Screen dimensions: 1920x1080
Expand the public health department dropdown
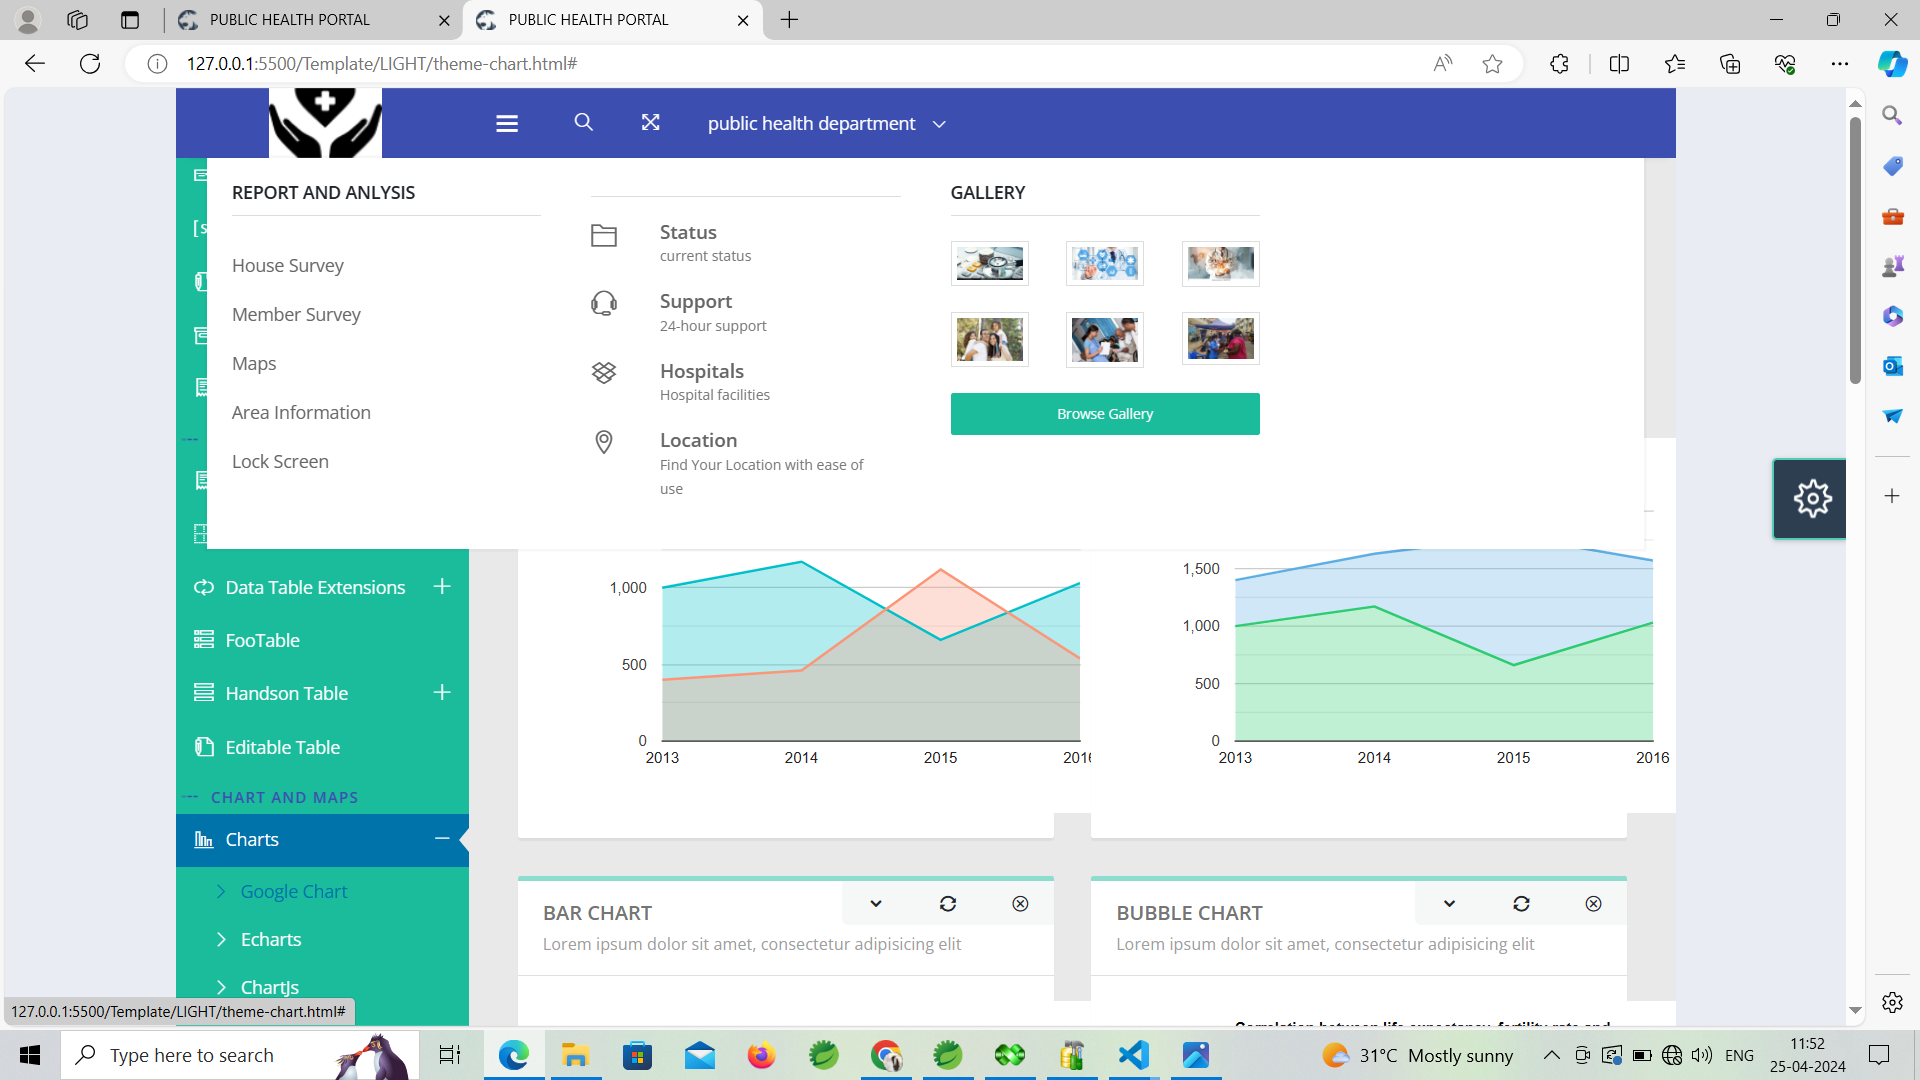pyautogui.click(x=826, y=123)
